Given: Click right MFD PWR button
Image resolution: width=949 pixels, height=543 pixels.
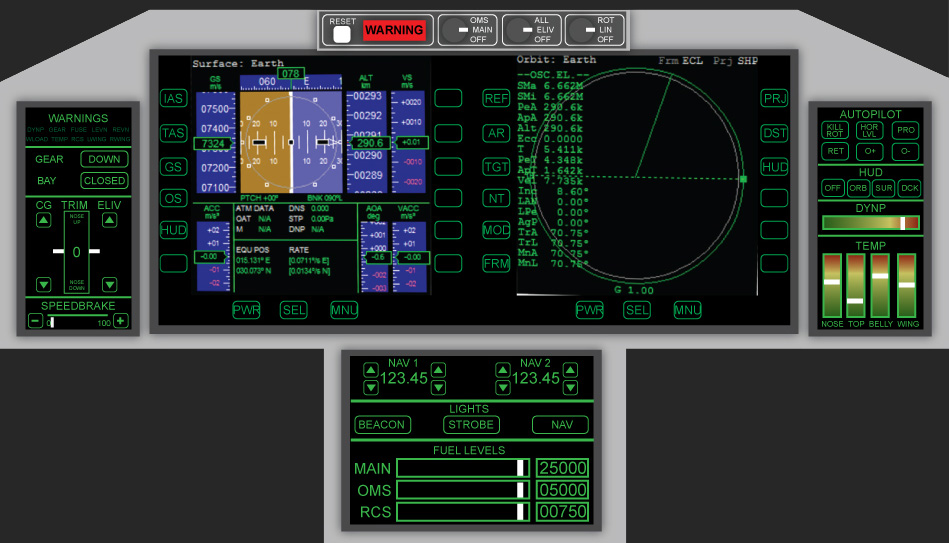Looking at the screenshot, I should [589, 310].
